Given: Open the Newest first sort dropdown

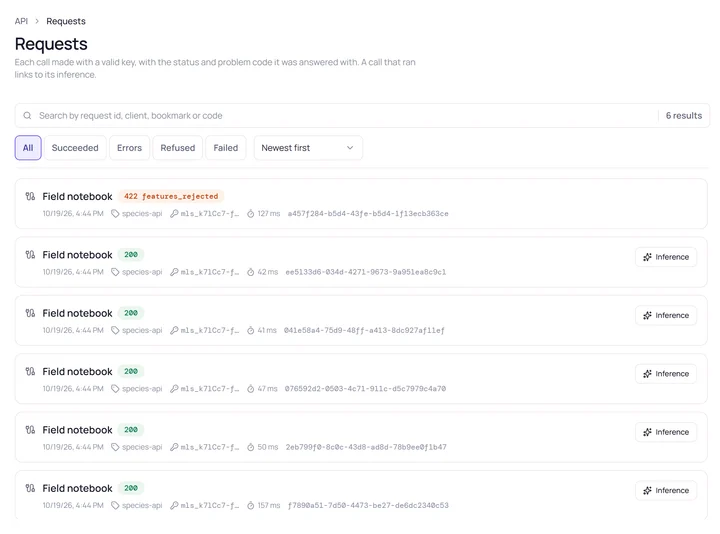Looking at the screenshot, I should tap(308, 148).
